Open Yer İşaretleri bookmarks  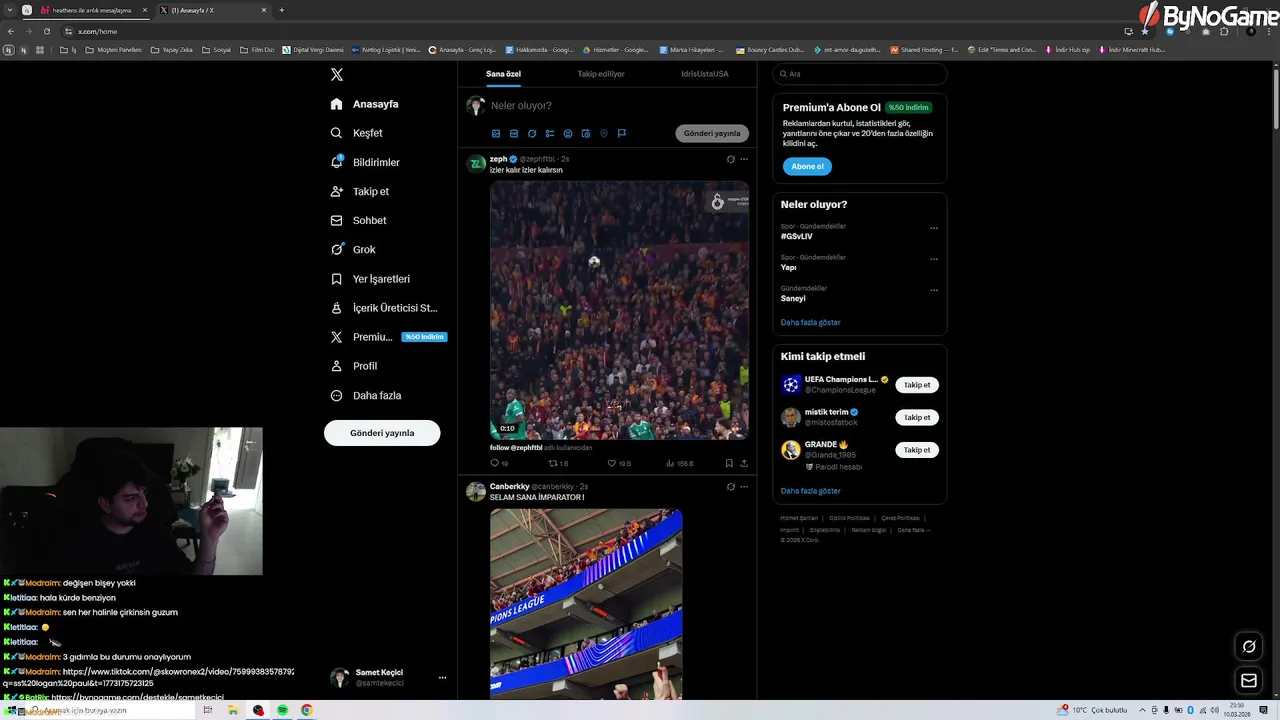pos(370,279)
